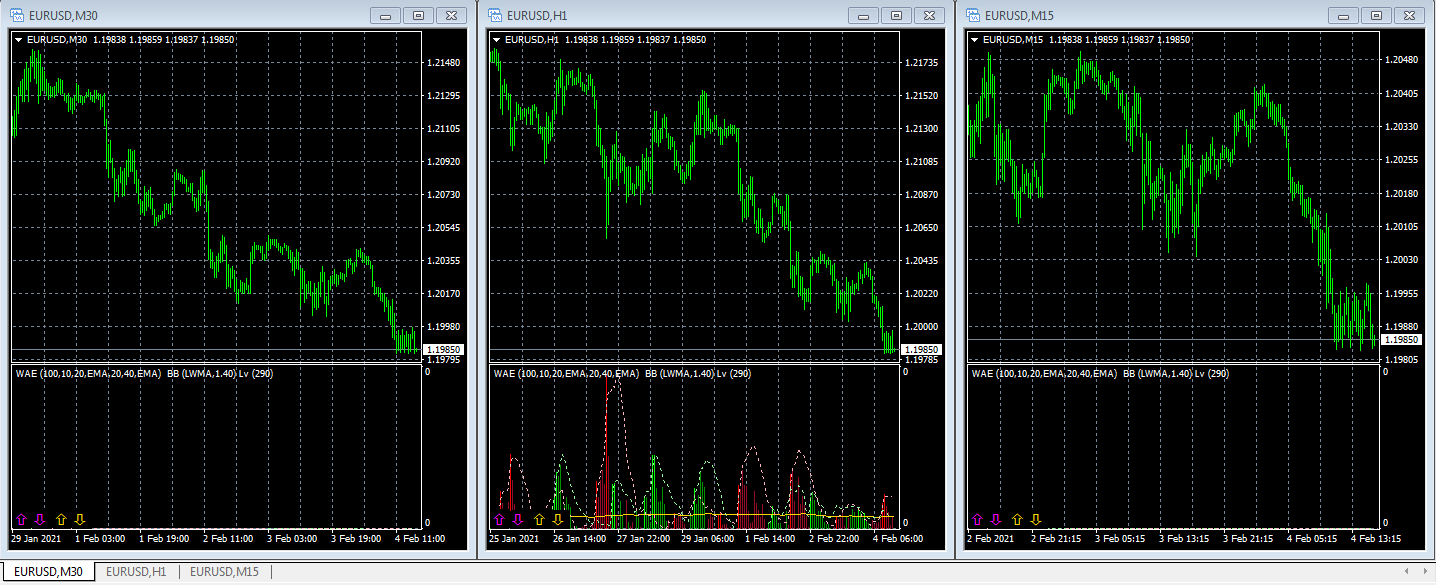Click the 1.19850 price label on M30 chart
The image size is (1436, 585).
coord(443,349)
